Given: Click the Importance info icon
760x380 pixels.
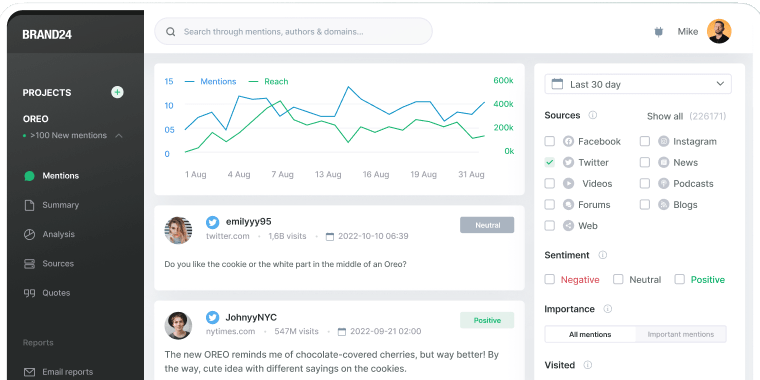Looking at the screenshot, I should [x=607, y=309].
